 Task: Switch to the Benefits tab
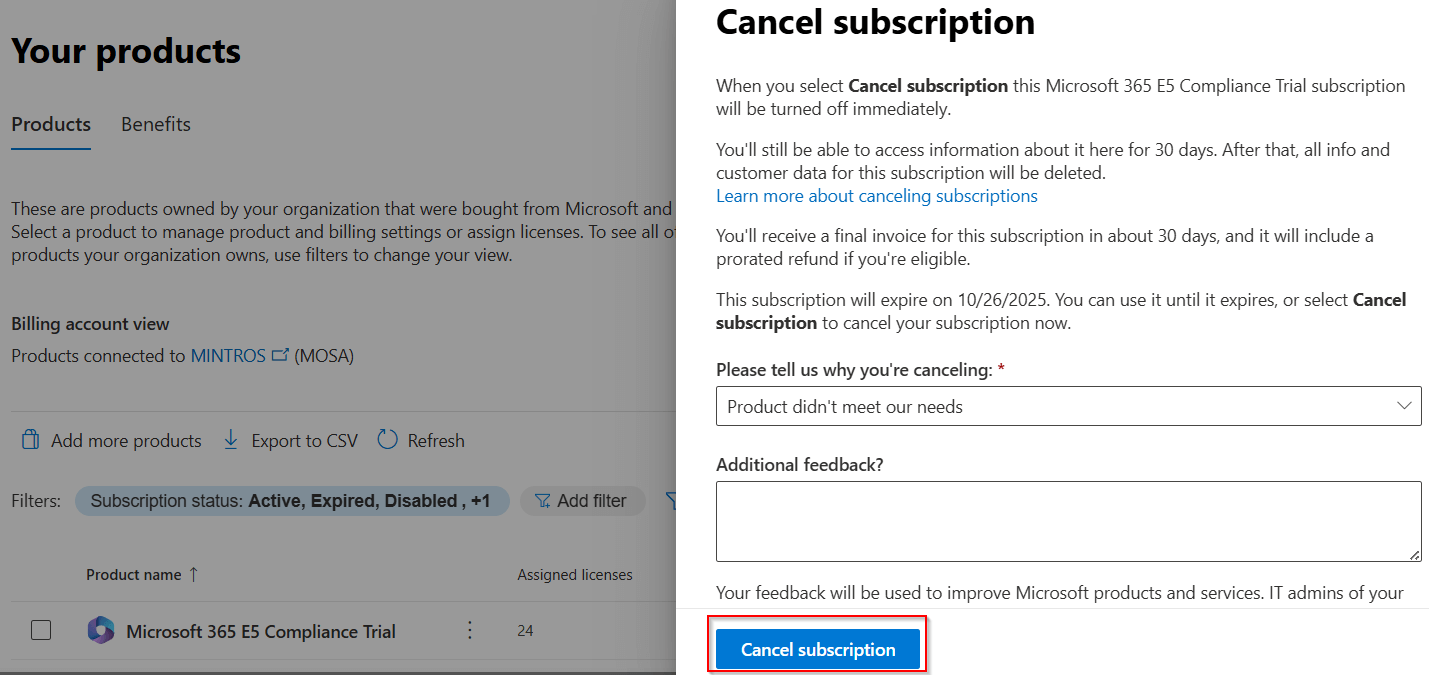click(156, 124)
